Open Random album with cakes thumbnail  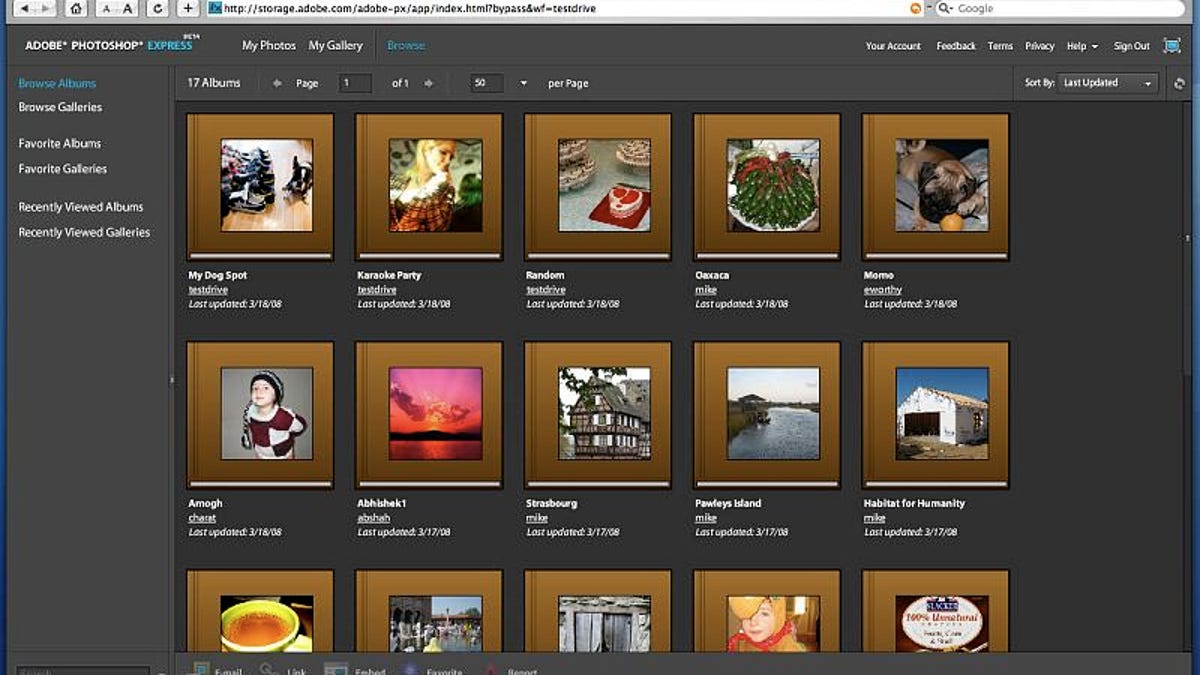[x=599, y=187]
